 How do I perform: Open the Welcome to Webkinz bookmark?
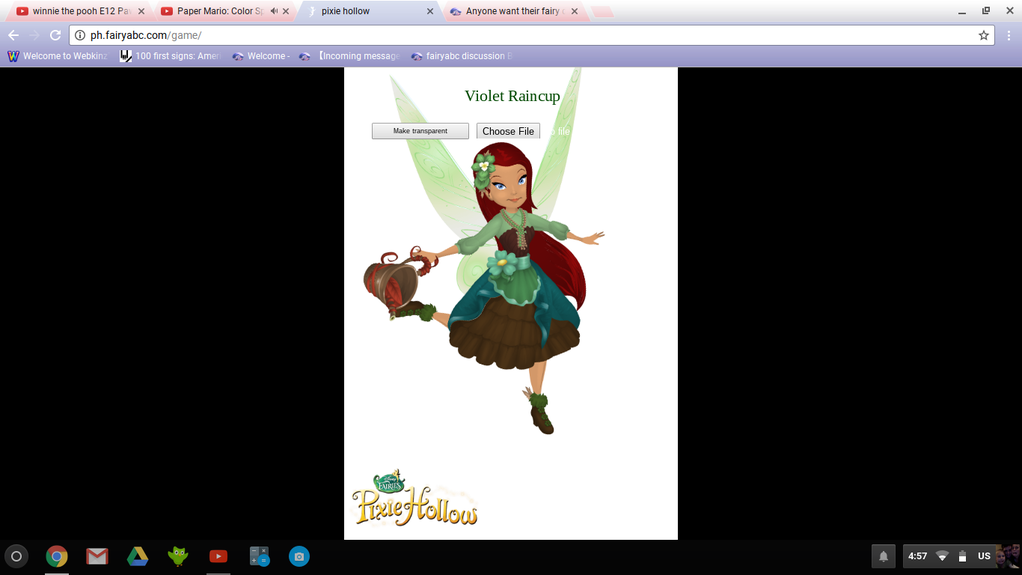point(57,56)
